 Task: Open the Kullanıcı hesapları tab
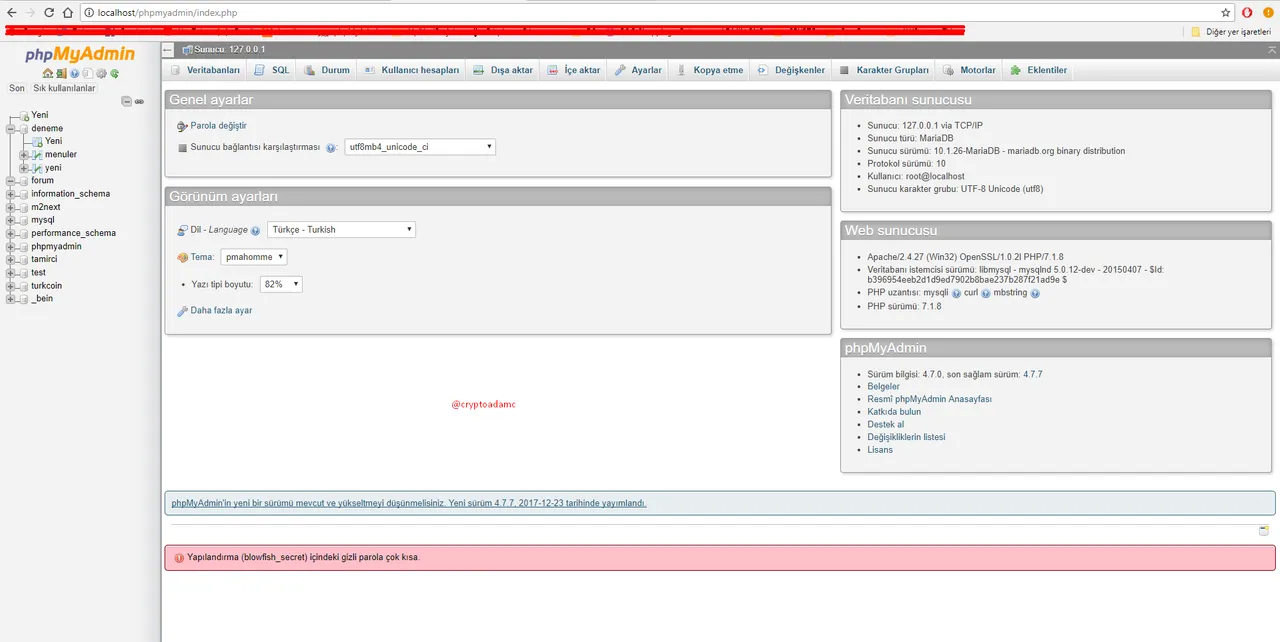pos(411,70)
